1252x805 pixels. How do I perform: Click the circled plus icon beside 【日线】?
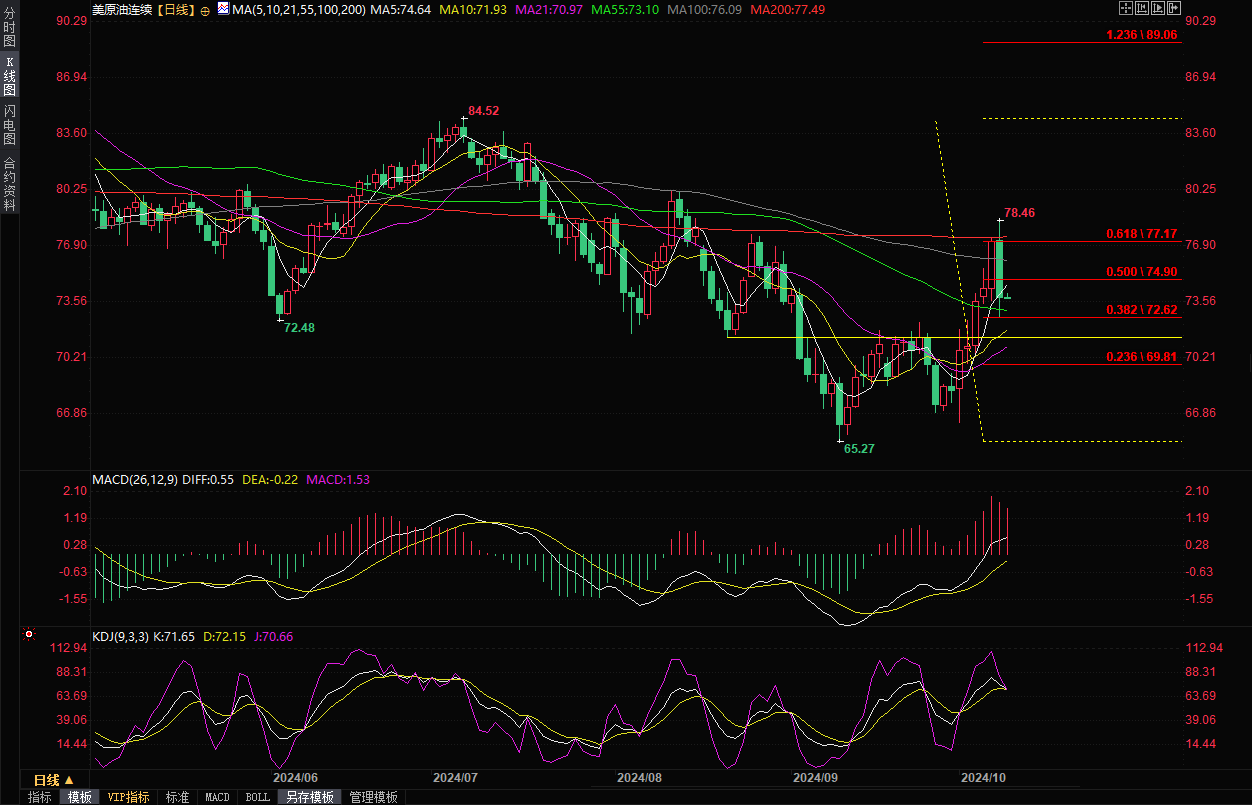point(205,10)
